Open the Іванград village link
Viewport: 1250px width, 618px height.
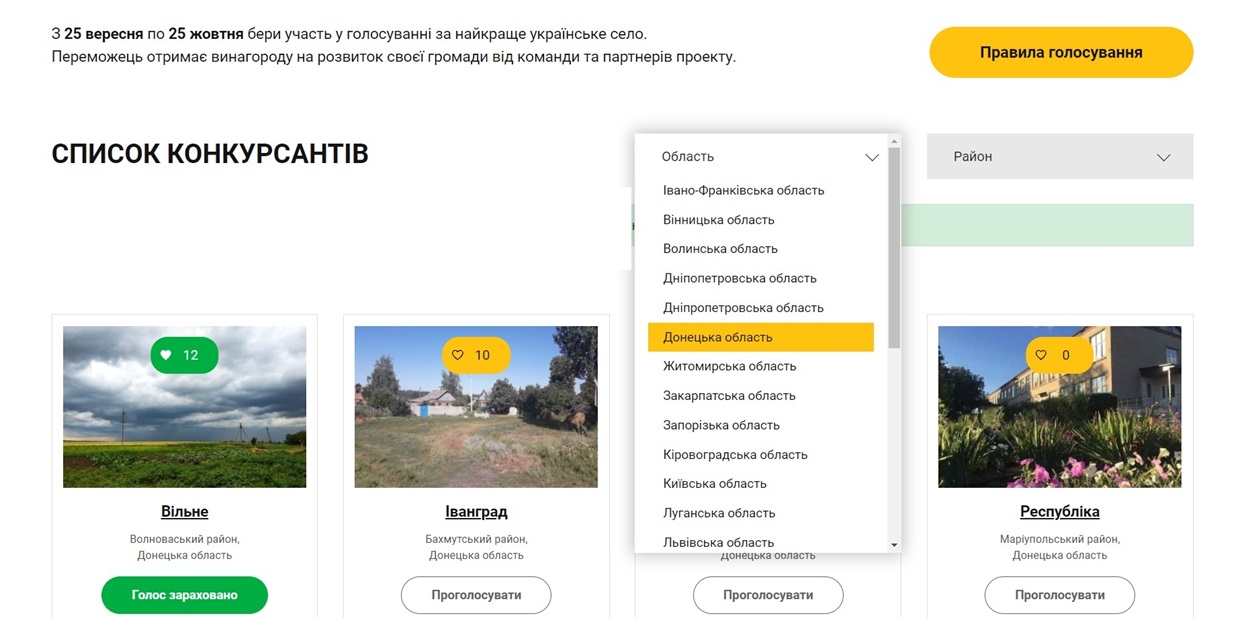[x=476, y=512]
